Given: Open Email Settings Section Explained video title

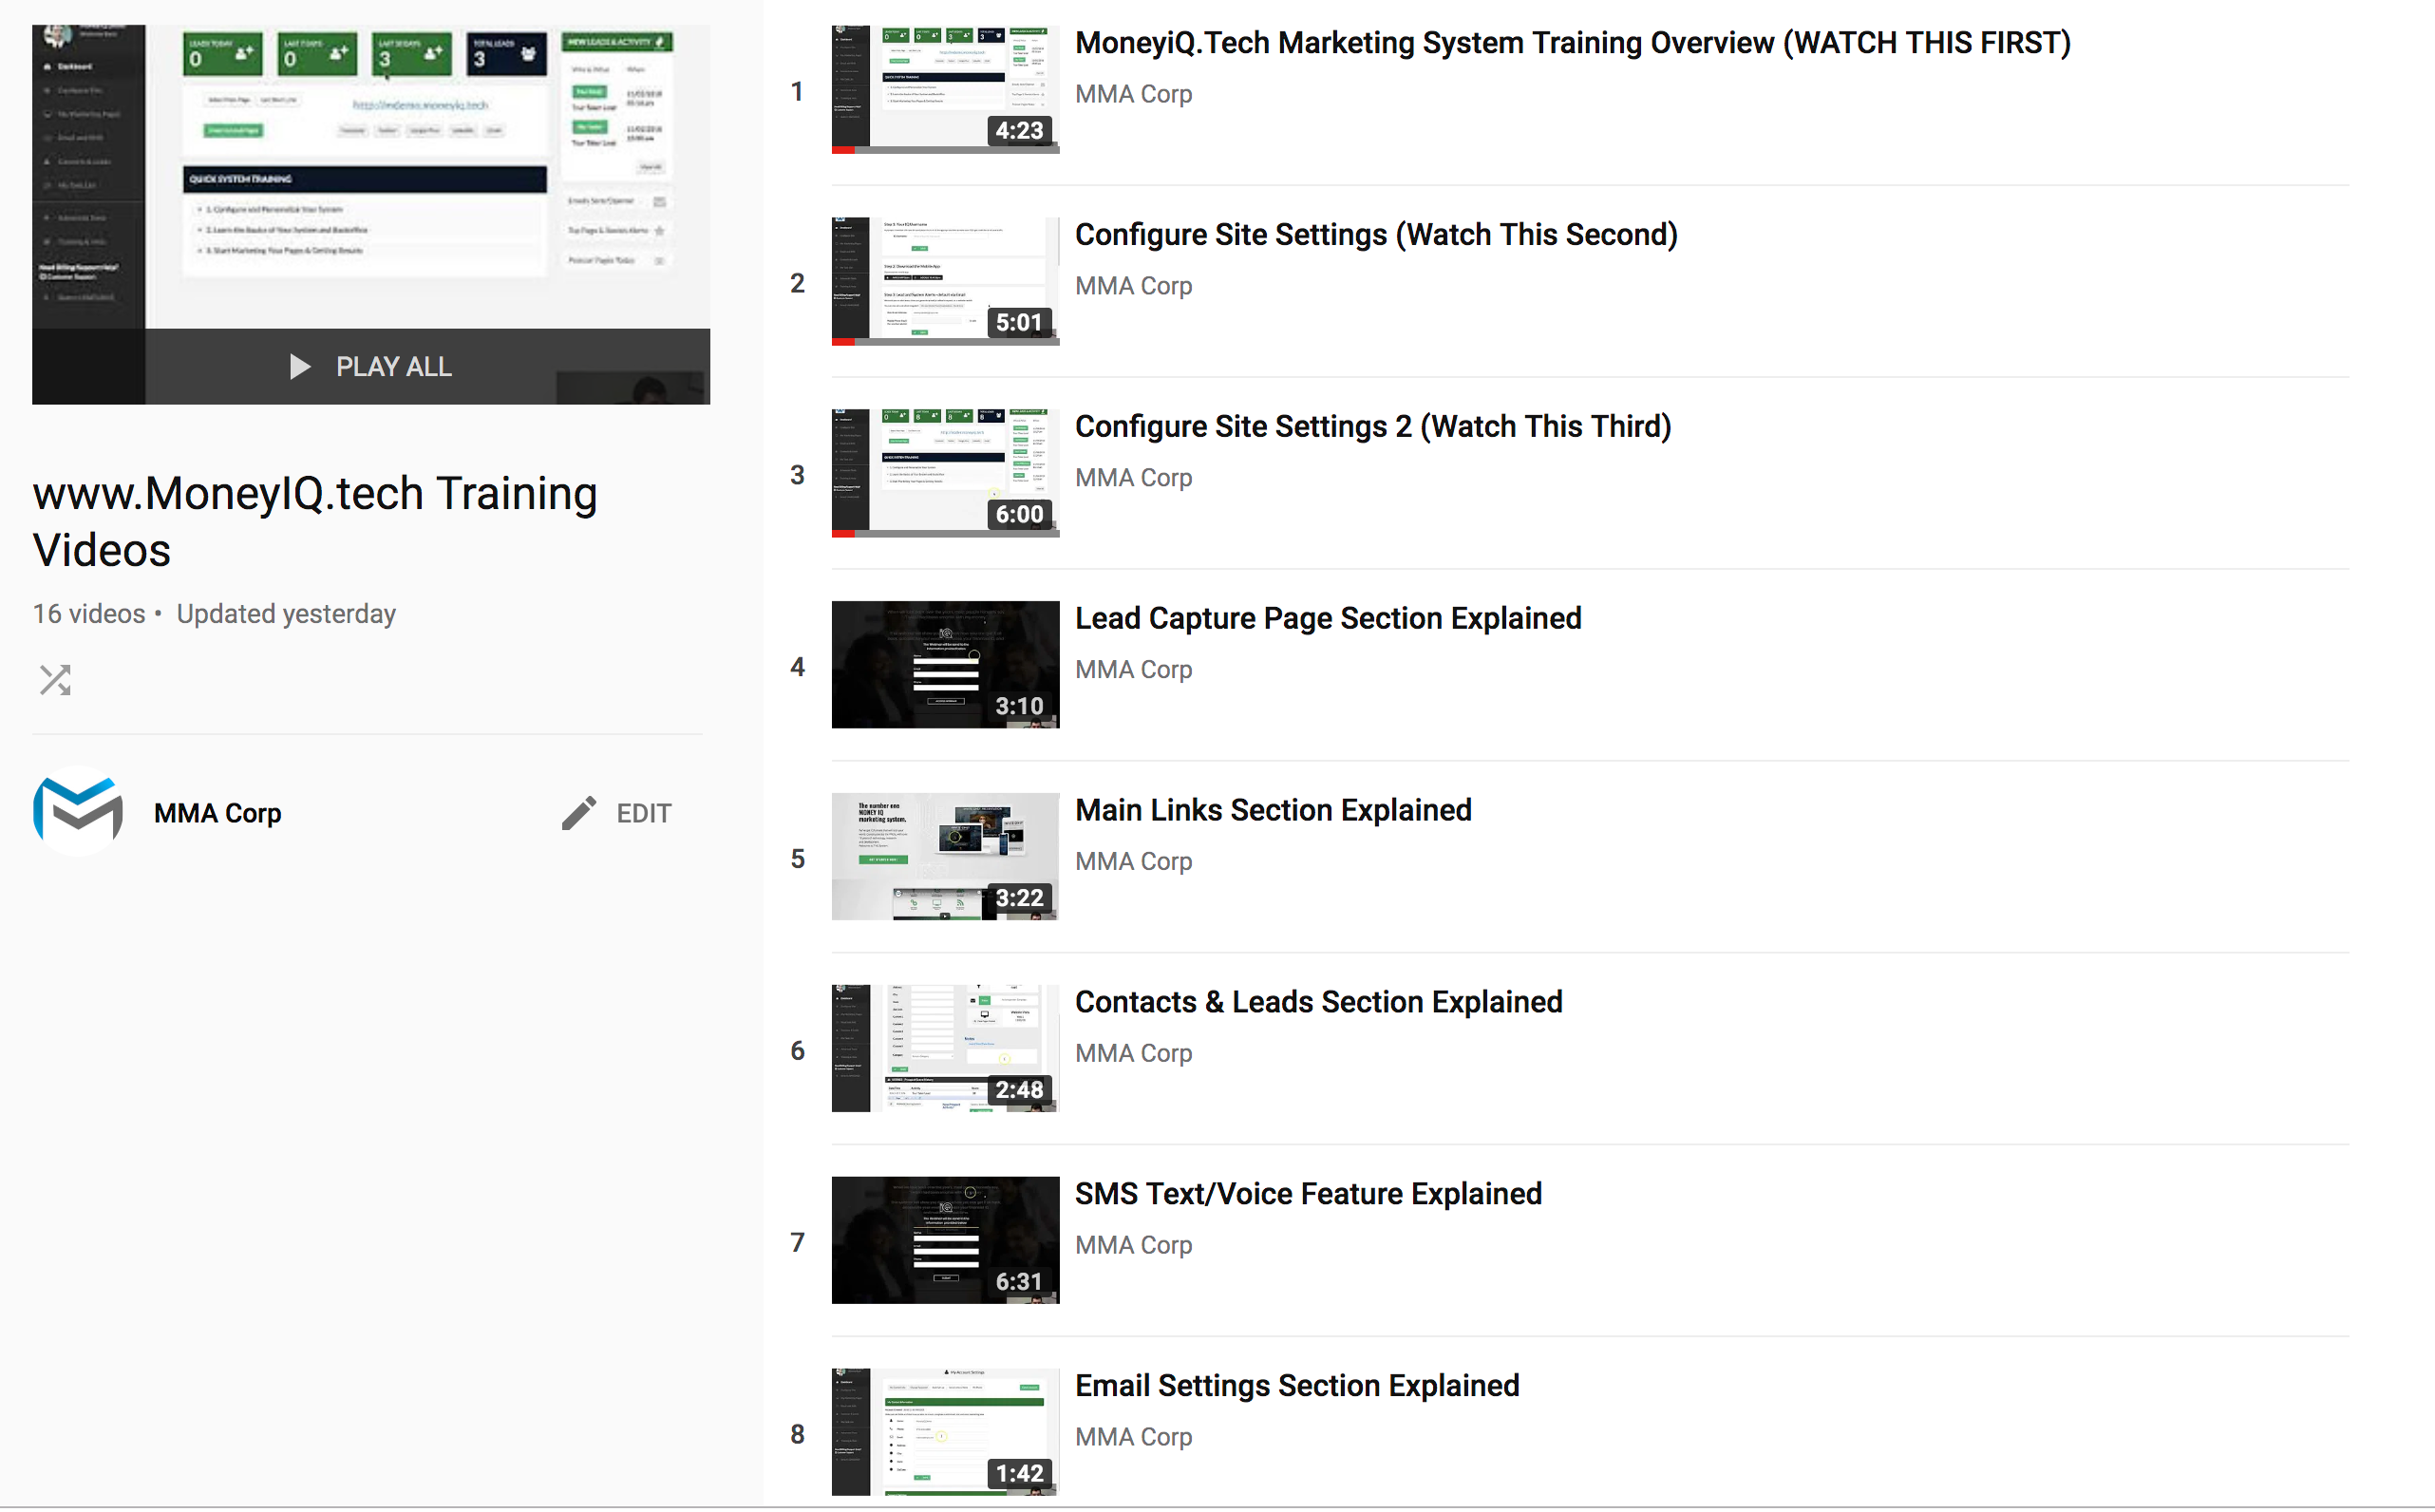Looking at the screenshot, I should click(1296, 1386).
